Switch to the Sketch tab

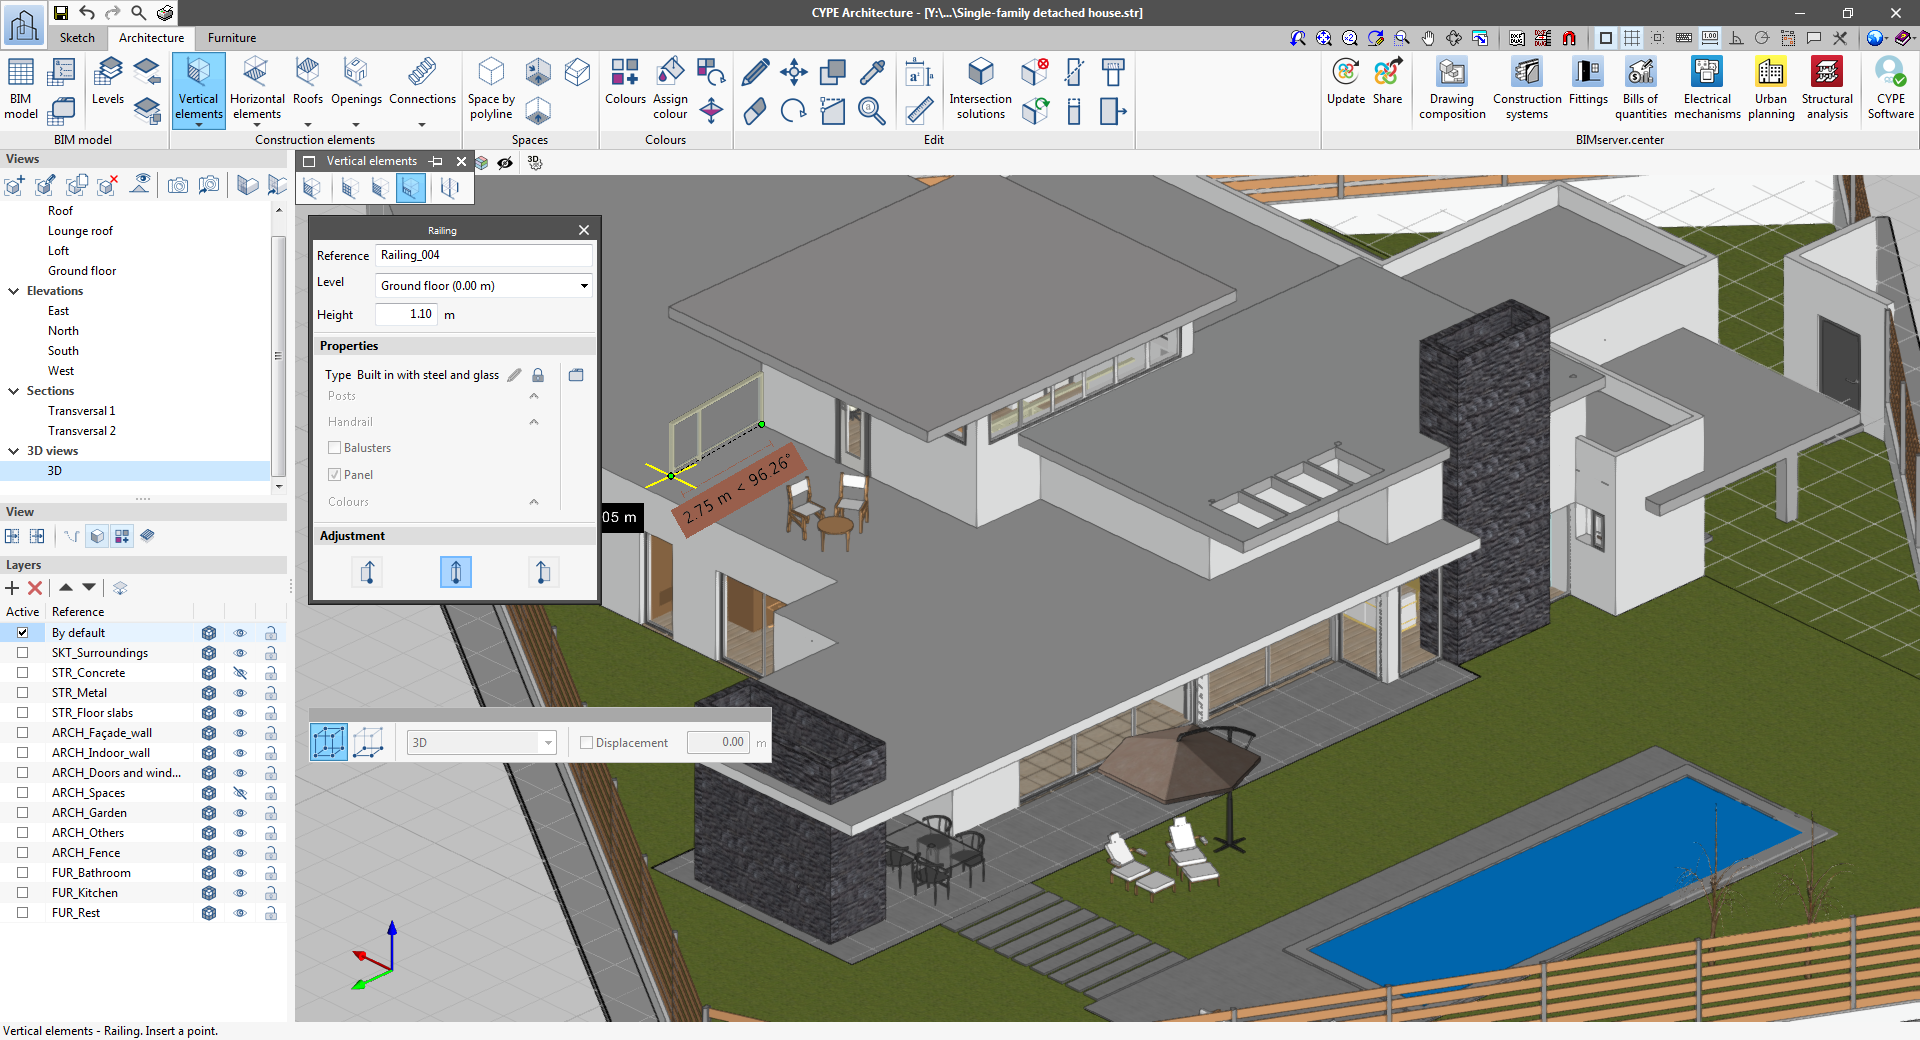[x=77, y=38]
